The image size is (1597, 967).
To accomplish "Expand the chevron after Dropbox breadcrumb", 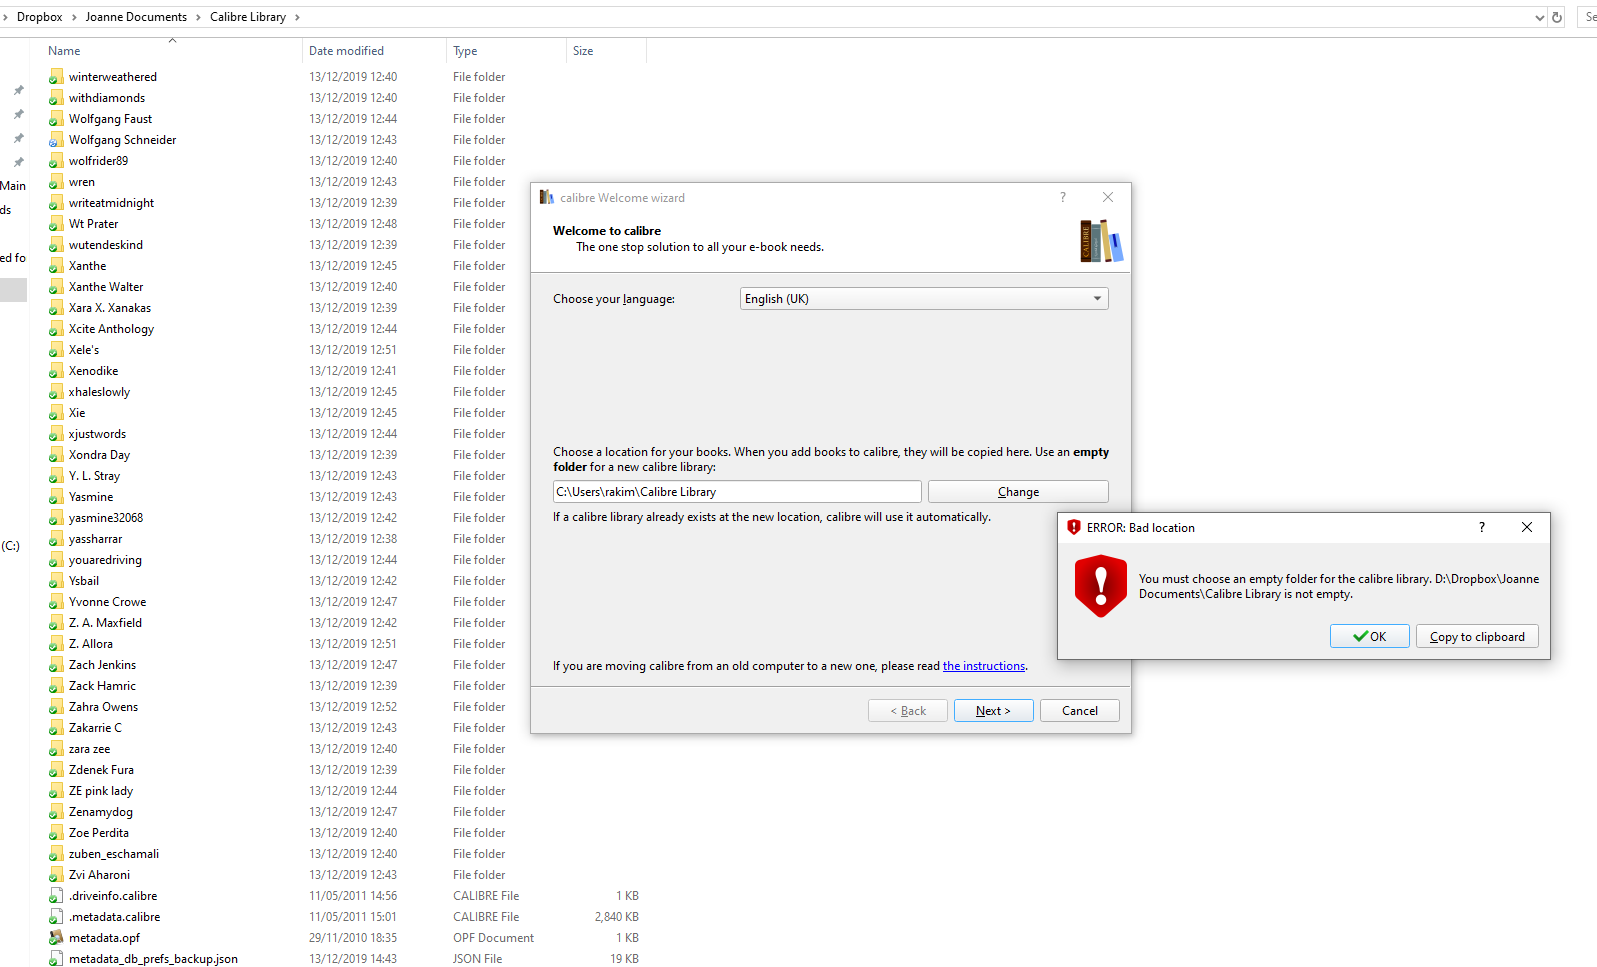I will [x=74, y=17].
